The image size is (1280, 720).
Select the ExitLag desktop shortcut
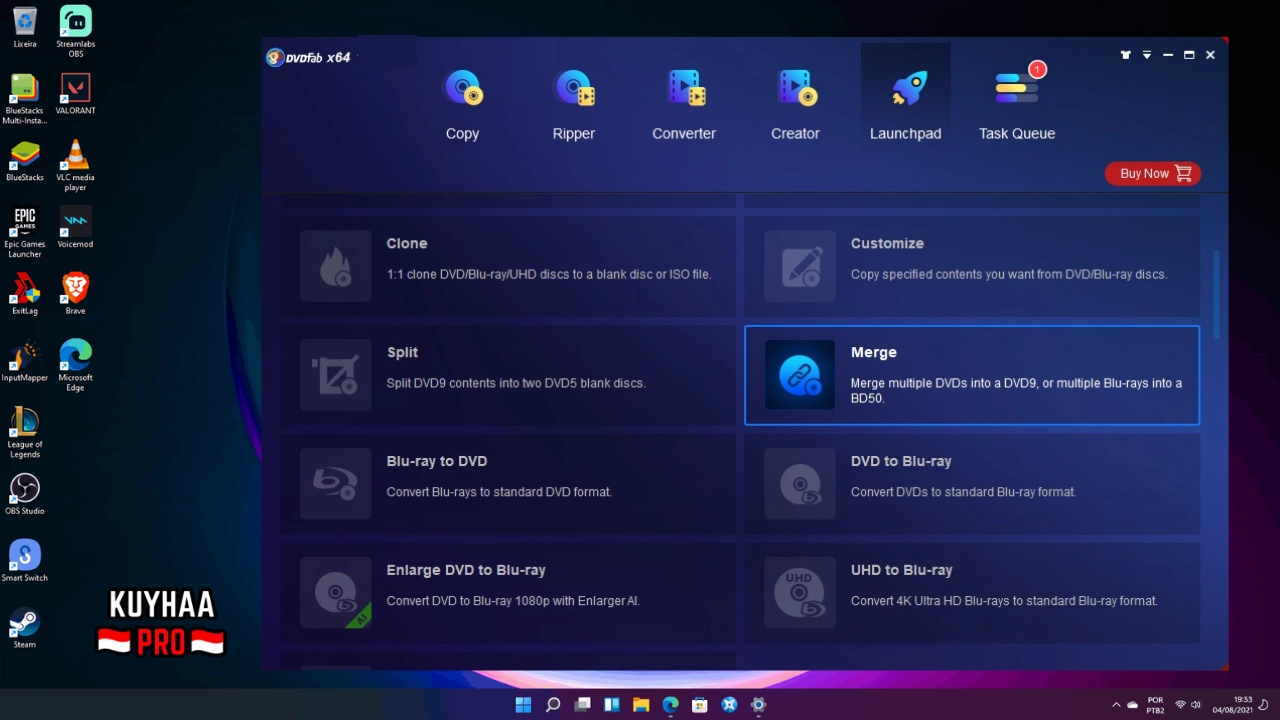[x=25, y=294]
